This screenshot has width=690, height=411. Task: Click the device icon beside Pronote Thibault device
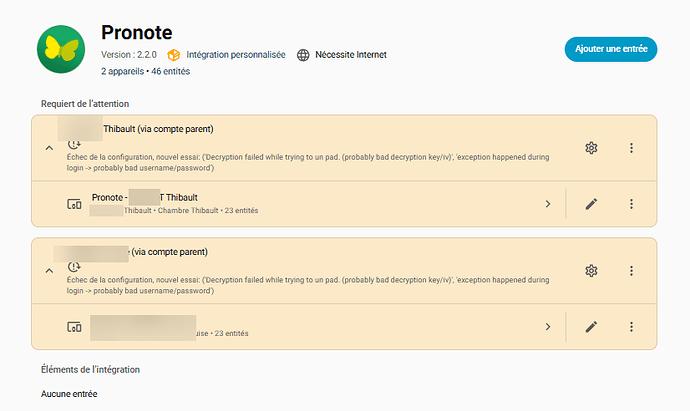point(73,204)
